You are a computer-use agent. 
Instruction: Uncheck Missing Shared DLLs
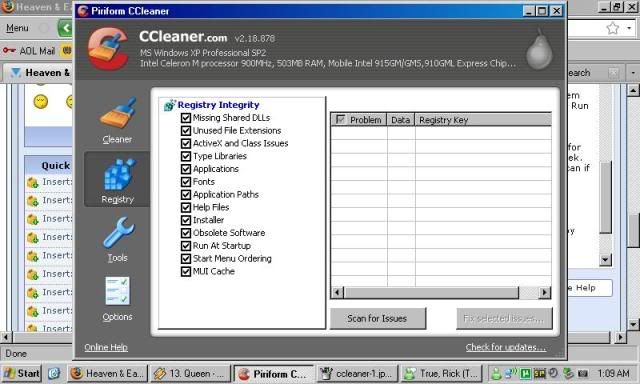click(x=186, y=118)
